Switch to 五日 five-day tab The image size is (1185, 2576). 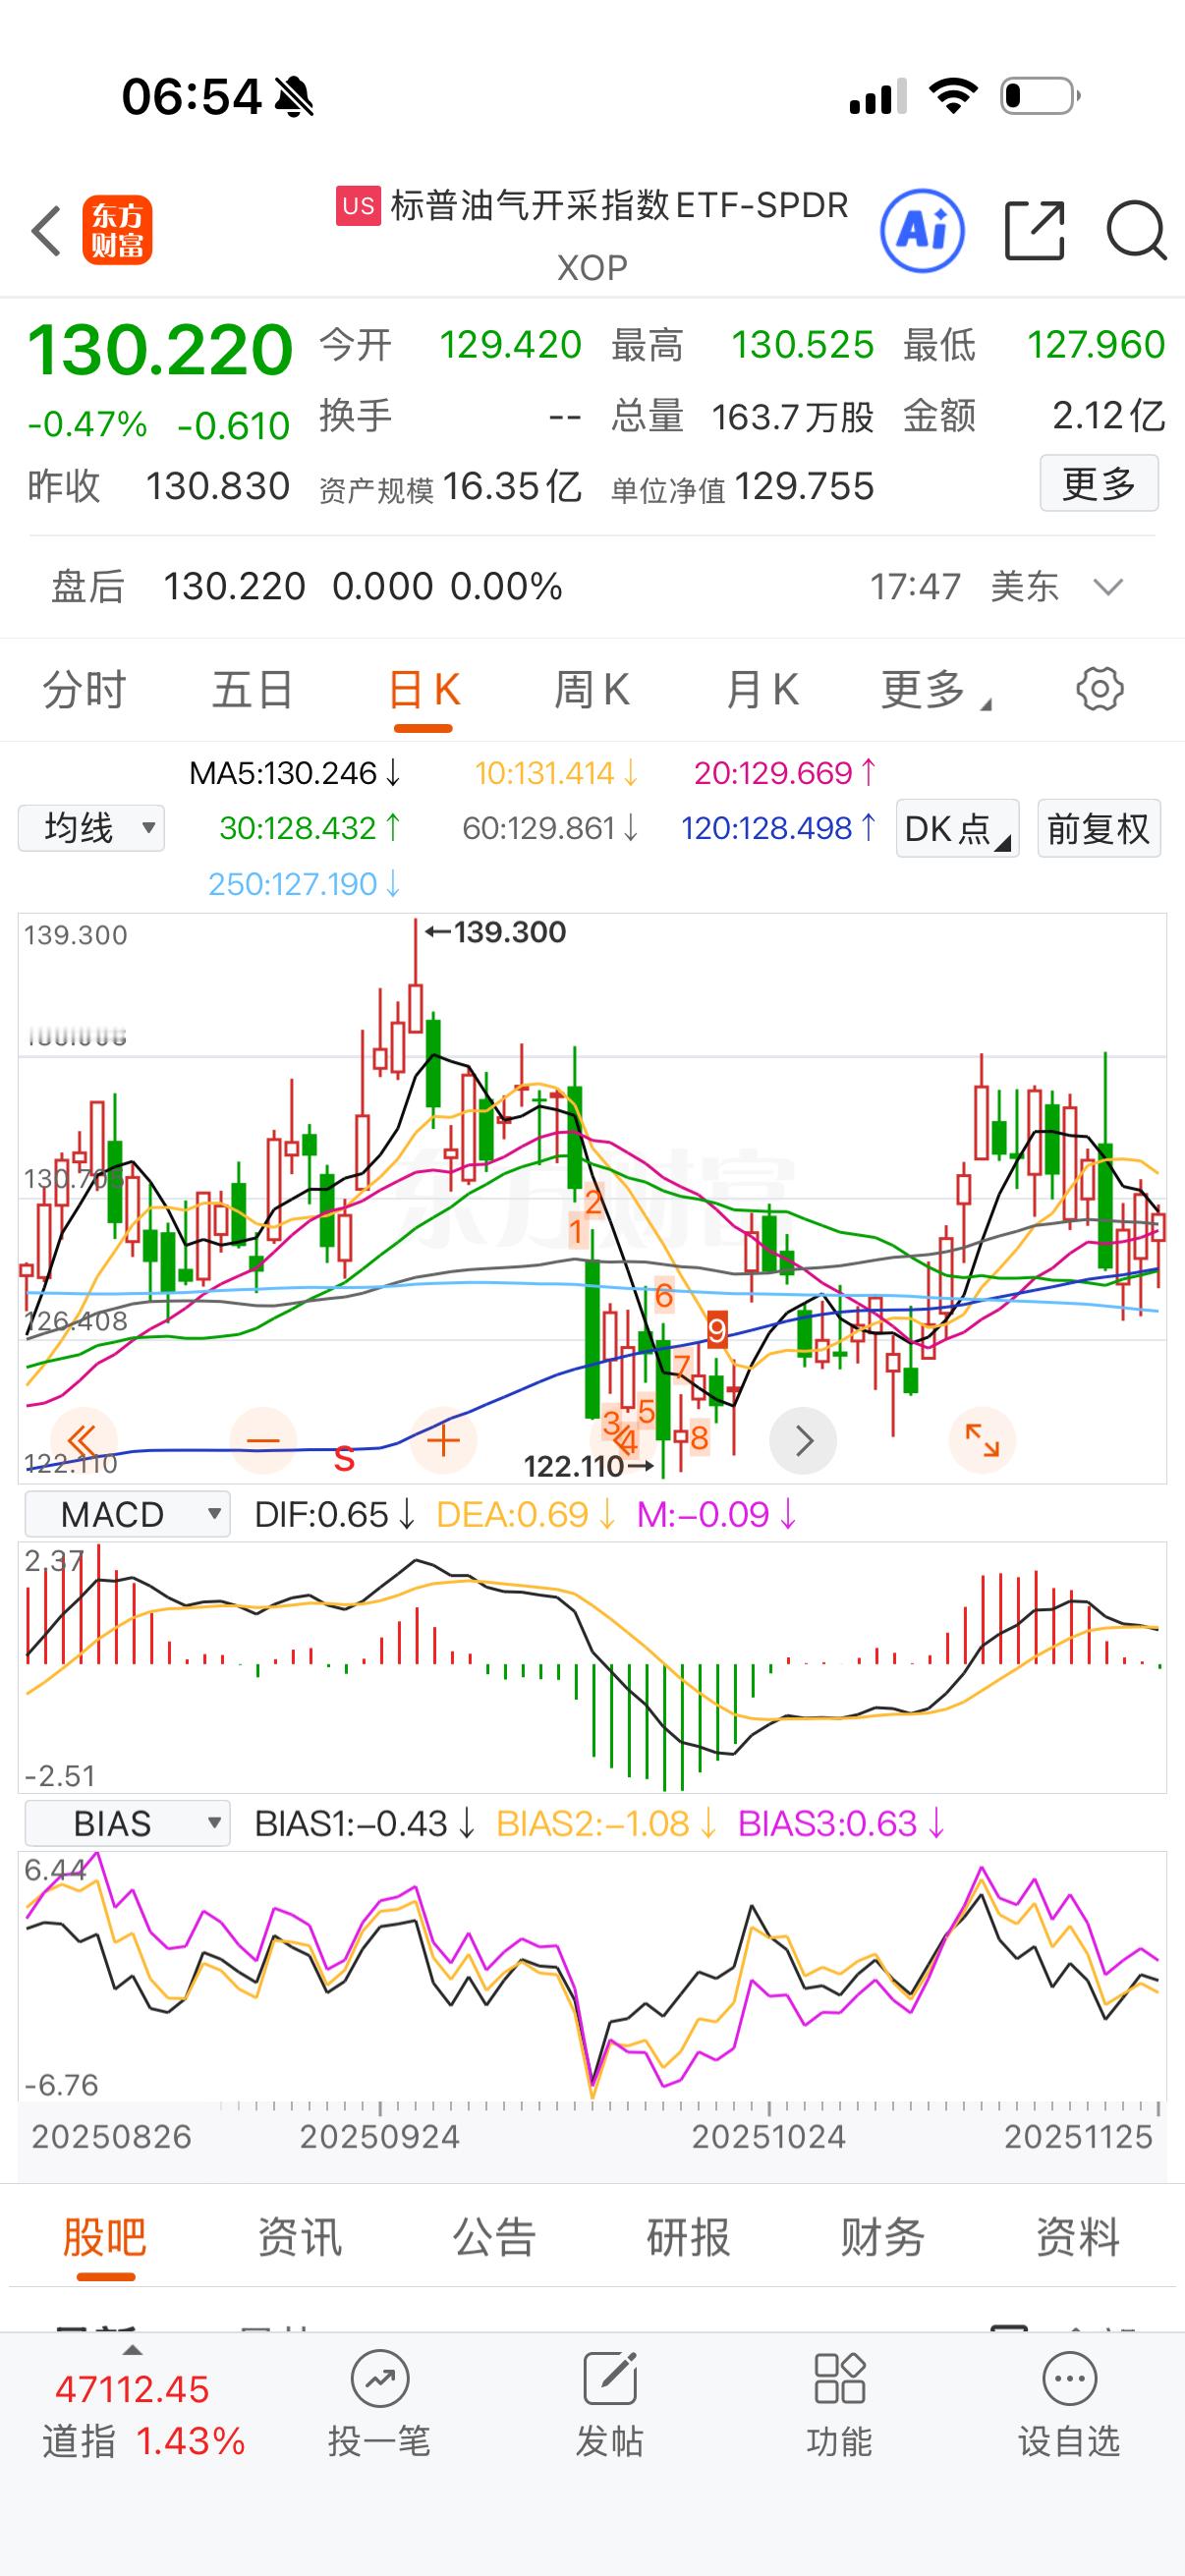pos(253,690)
